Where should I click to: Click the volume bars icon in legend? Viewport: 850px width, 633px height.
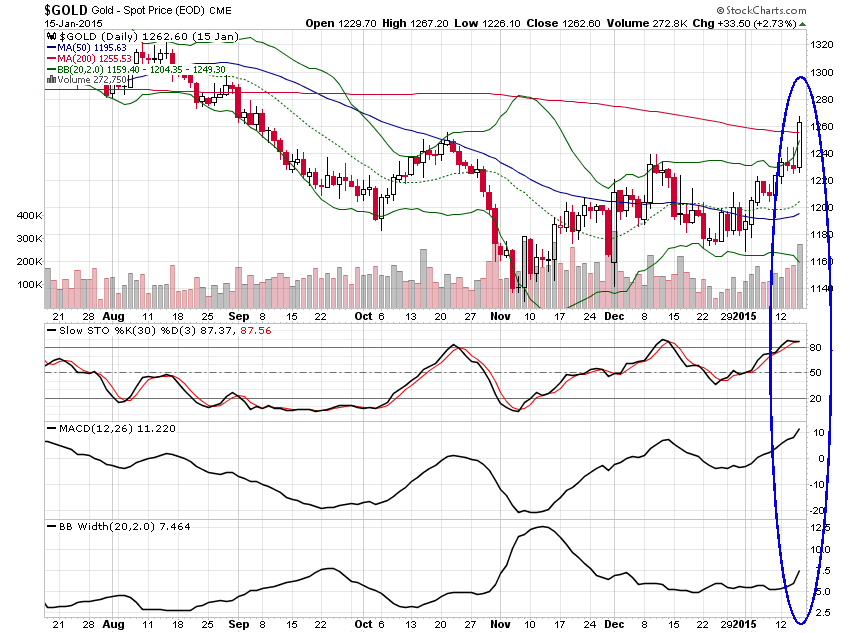(51, 80)
